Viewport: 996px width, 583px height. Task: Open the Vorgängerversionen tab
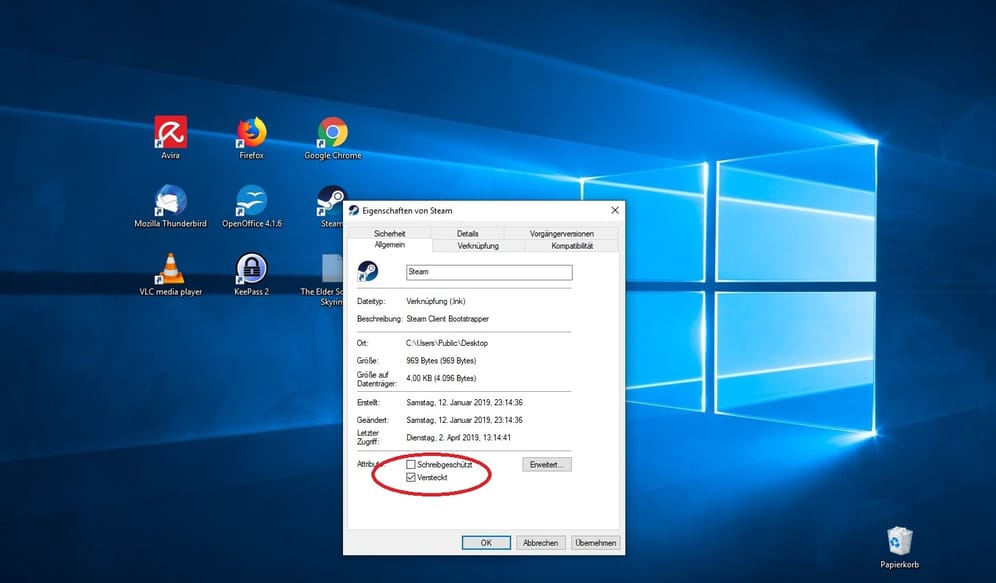[562, 233]
